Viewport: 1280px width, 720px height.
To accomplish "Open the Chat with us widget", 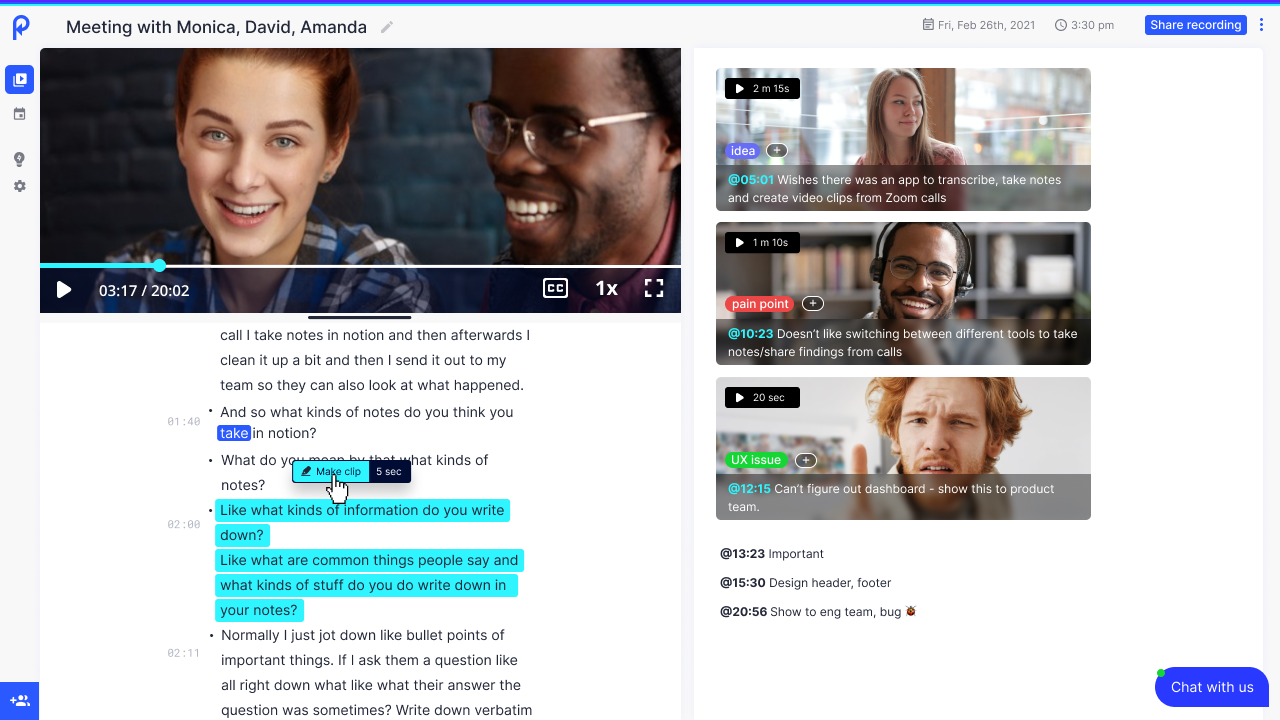I will (1212, 687).
